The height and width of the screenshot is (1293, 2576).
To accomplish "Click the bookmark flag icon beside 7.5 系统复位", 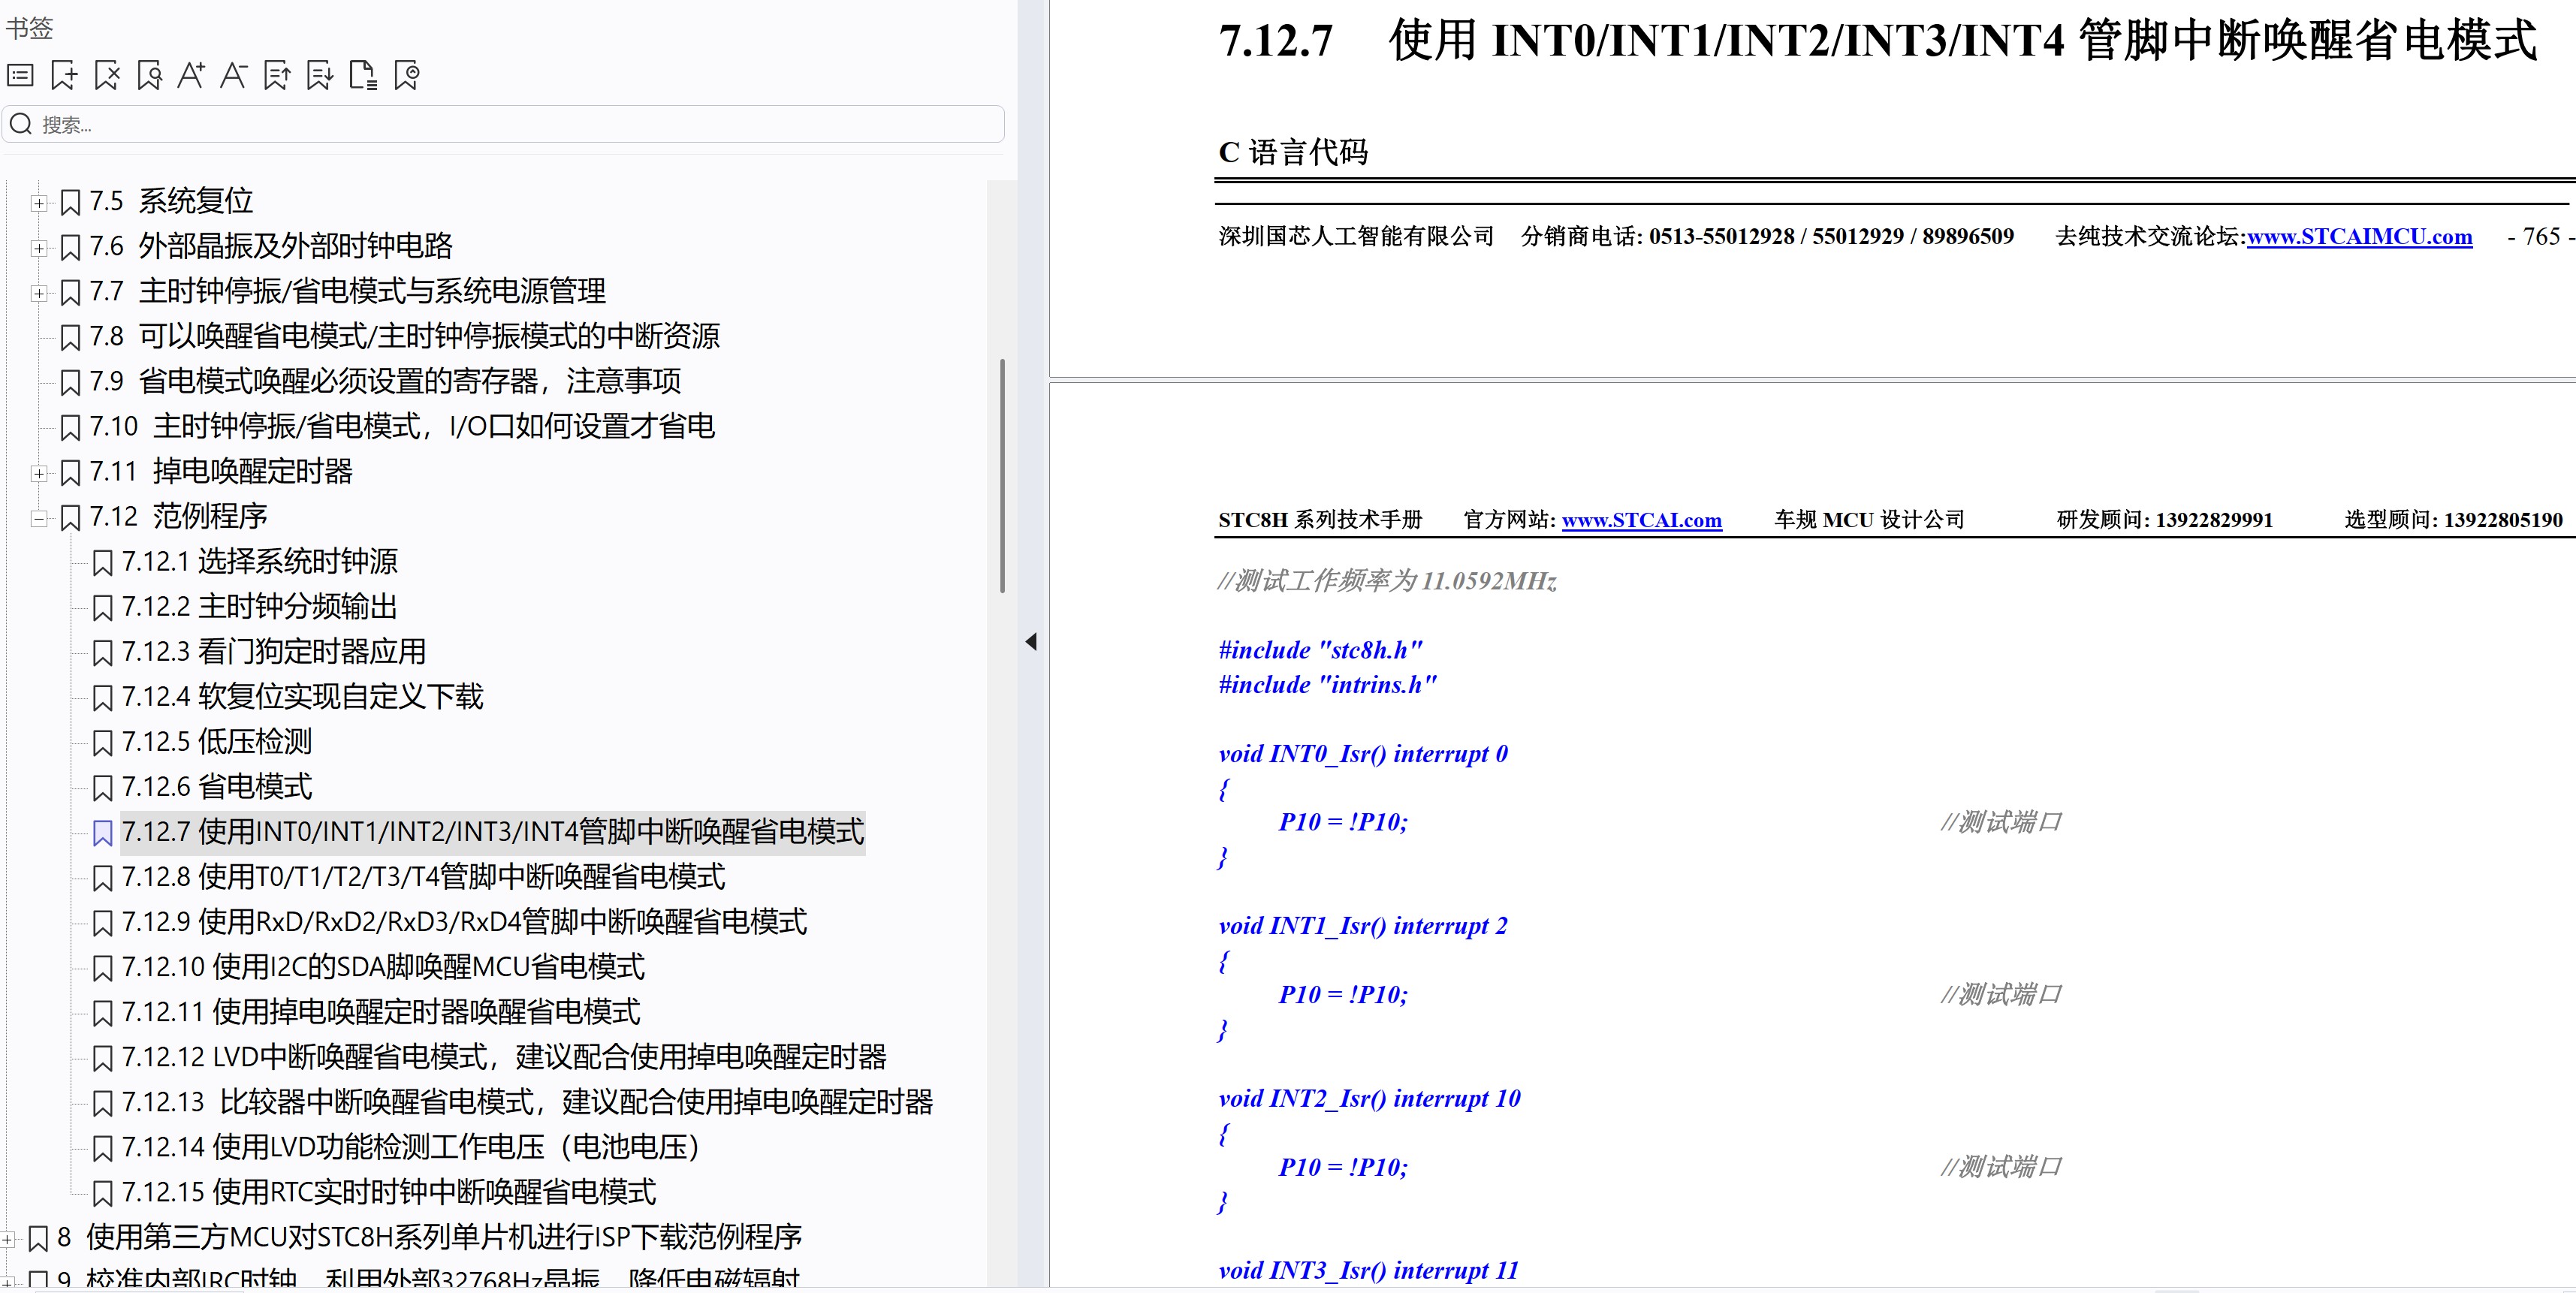I will [70, 203].
